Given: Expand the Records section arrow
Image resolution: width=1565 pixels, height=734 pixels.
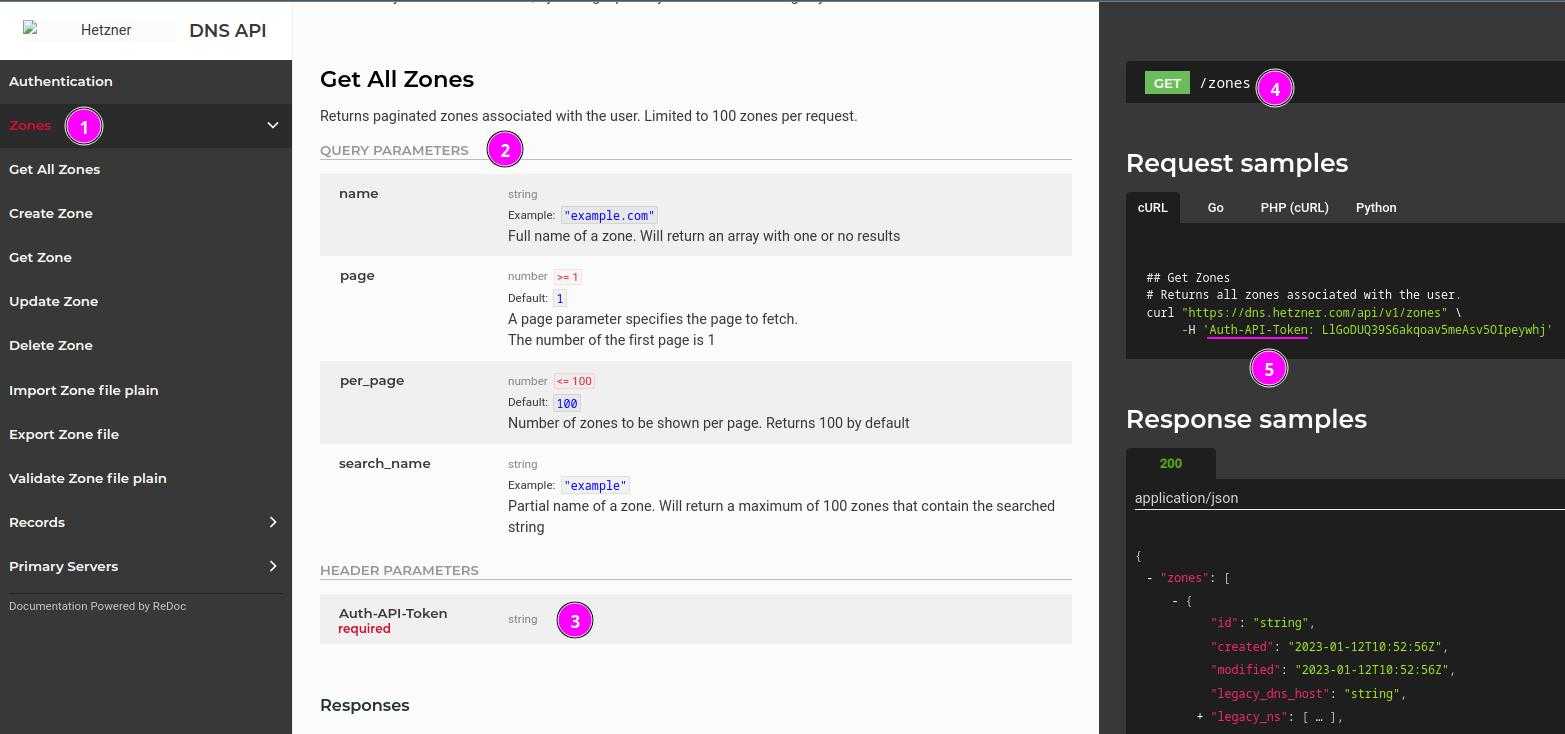Looking at the screenshot, I should click(x=272, y=522).
